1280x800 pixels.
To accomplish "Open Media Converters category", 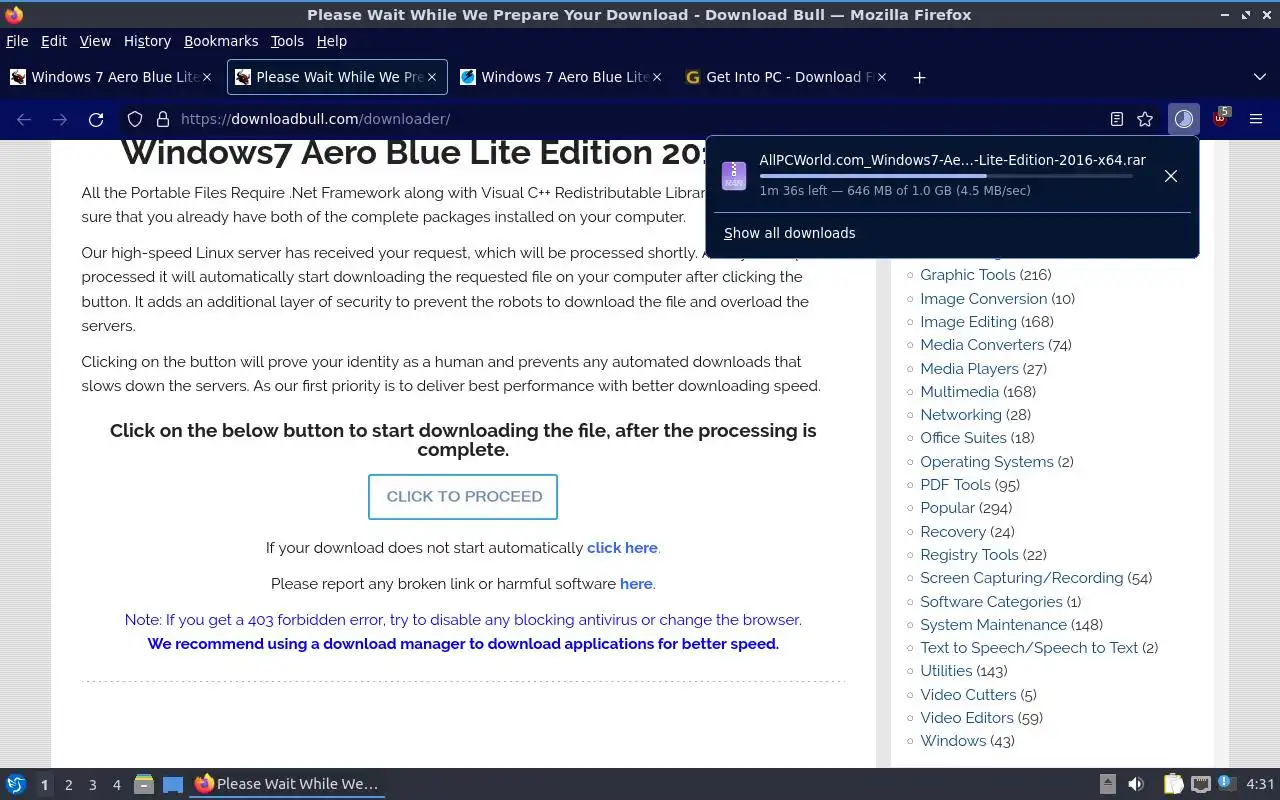I will [982, 345].
